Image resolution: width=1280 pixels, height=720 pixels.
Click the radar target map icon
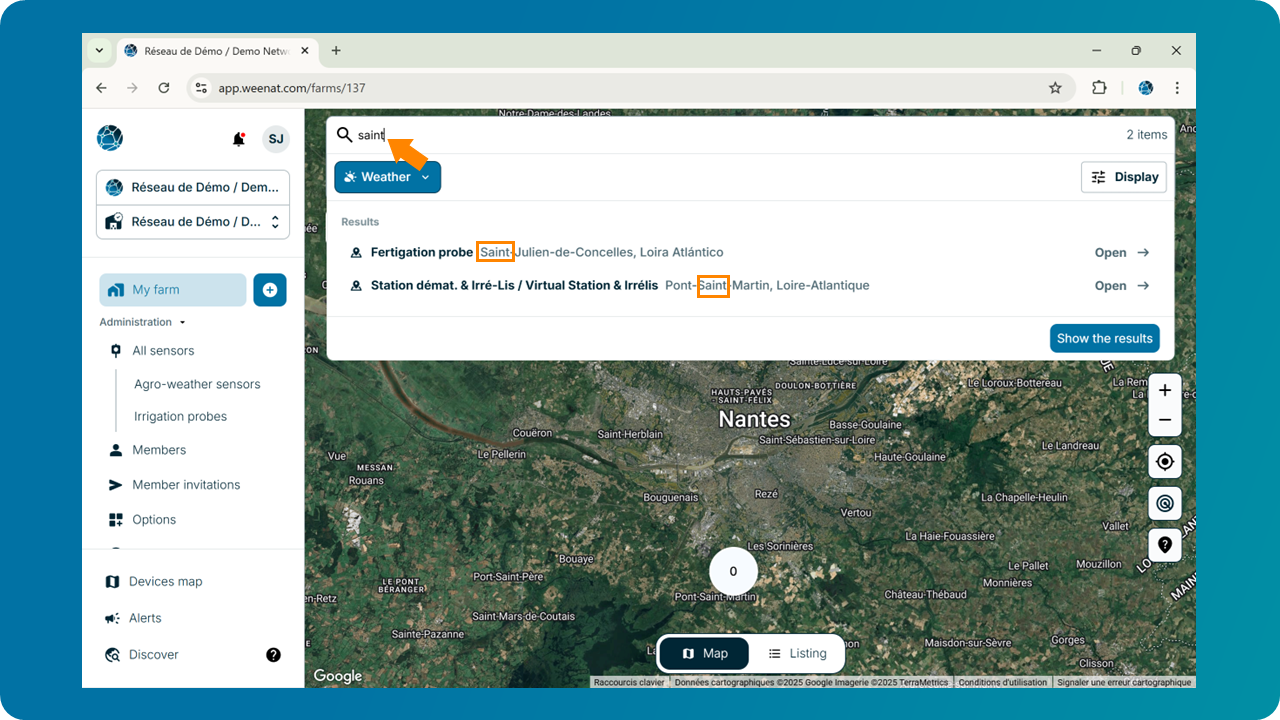tap(1165, 504)
